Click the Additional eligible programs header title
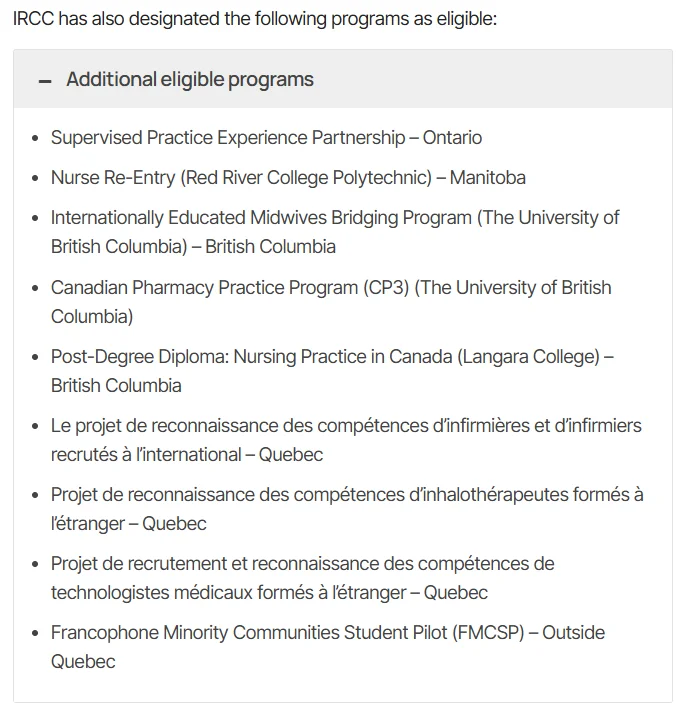The height and width of the screenshot is (712, 685). [x=190, y=80]
